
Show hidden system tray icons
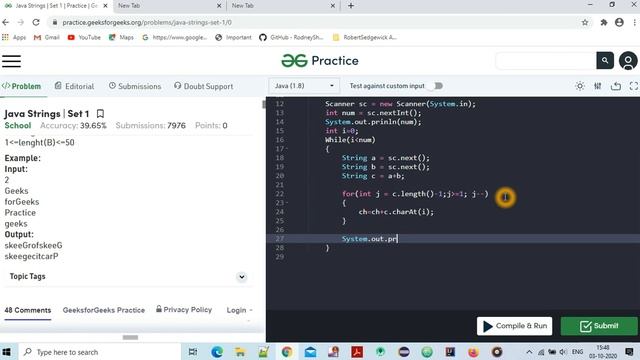coord(529,352)
